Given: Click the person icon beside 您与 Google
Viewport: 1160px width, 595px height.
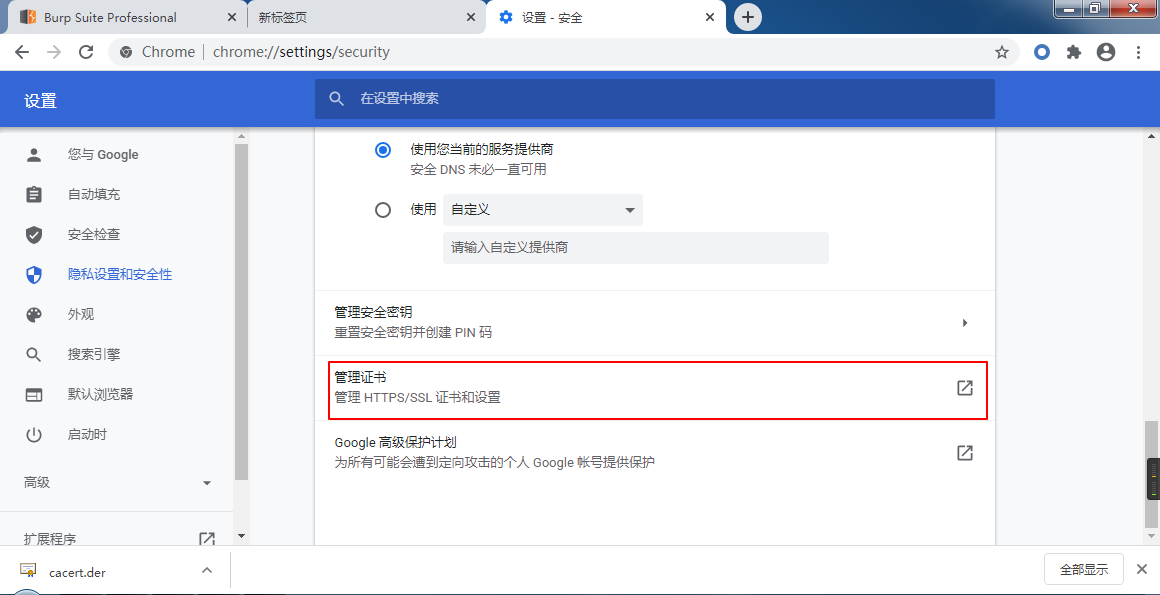Looking at the screenshot, I should [x=34, y=155].
